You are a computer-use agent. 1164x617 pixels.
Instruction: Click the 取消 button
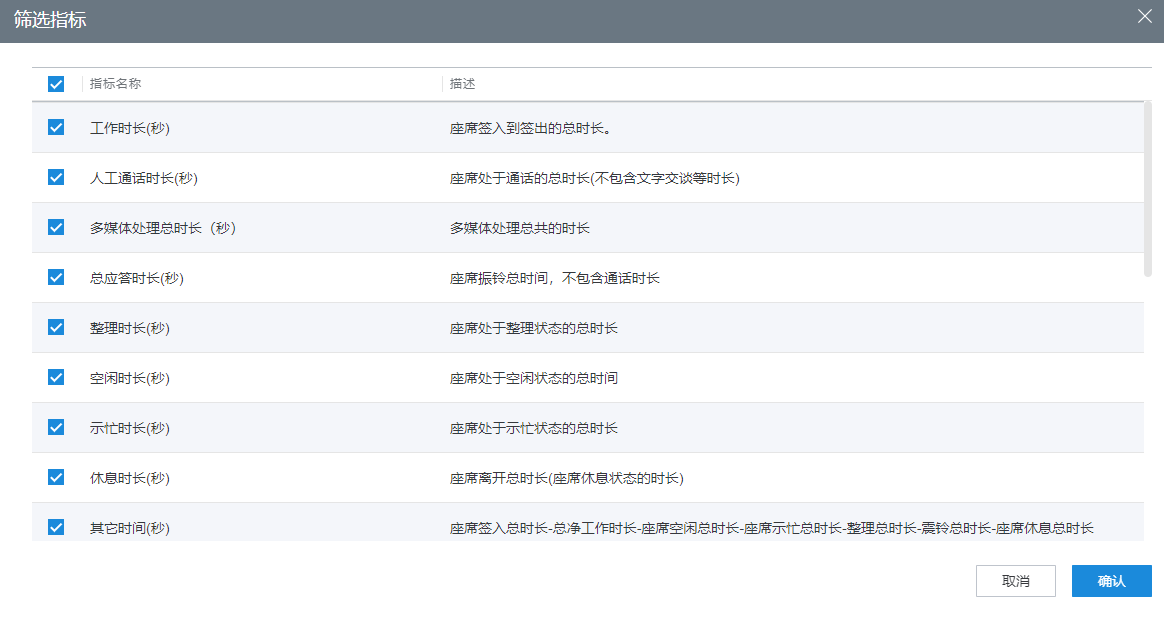click(x=1016, y=581)
